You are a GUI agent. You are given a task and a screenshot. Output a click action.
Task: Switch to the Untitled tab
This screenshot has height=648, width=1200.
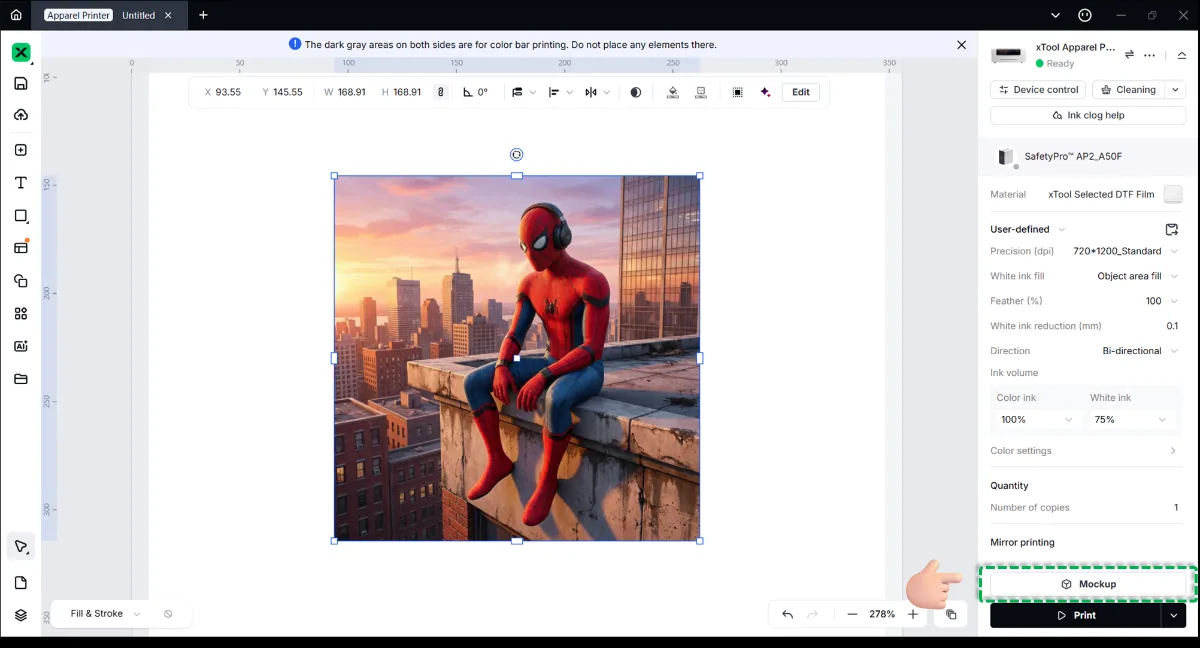138,15
